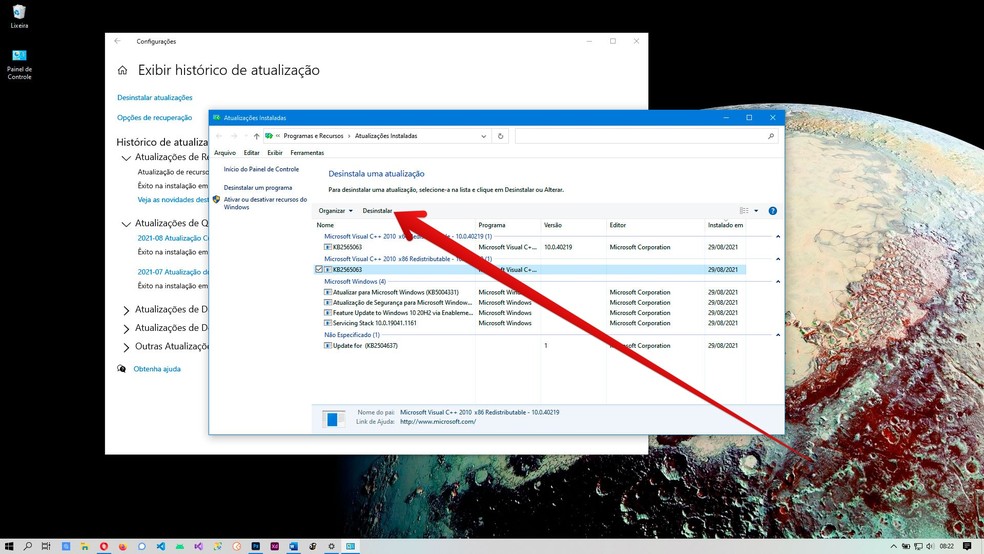Open Visual Studio from the taskbar
This screenshot has width=984, height=554.
tap(198, 546)
